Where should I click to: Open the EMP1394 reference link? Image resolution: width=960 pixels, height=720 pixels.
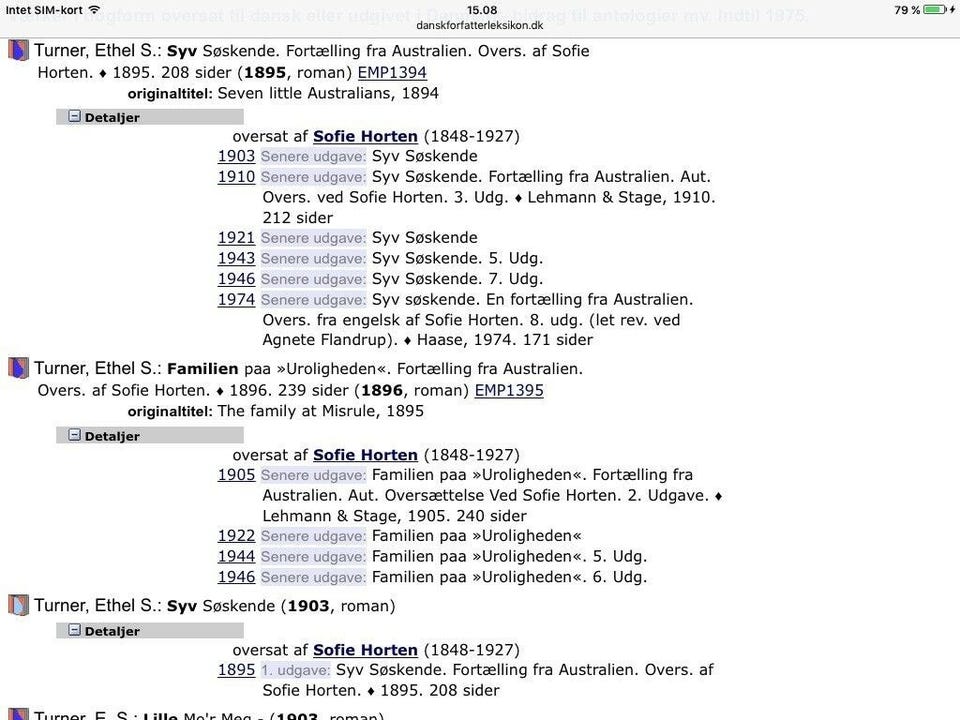(x=392, y=72)
